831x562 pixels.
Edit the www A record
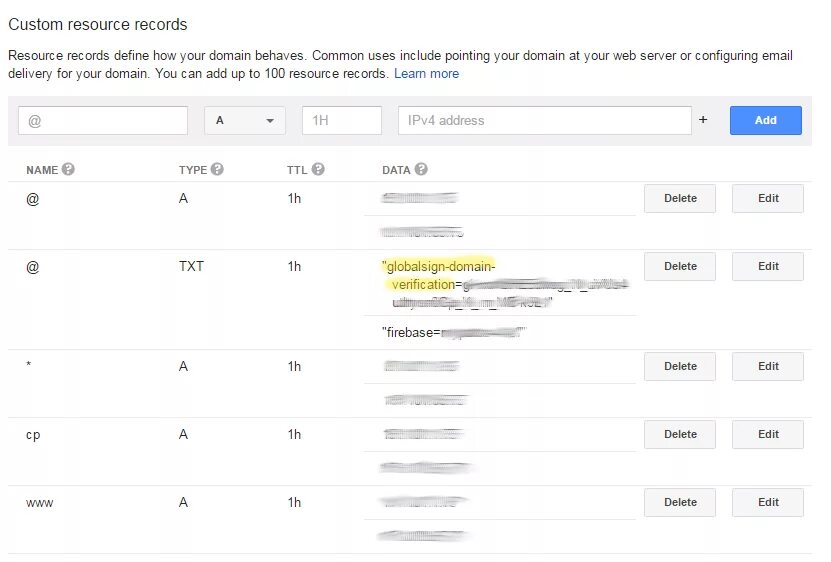tap(767, 502)
